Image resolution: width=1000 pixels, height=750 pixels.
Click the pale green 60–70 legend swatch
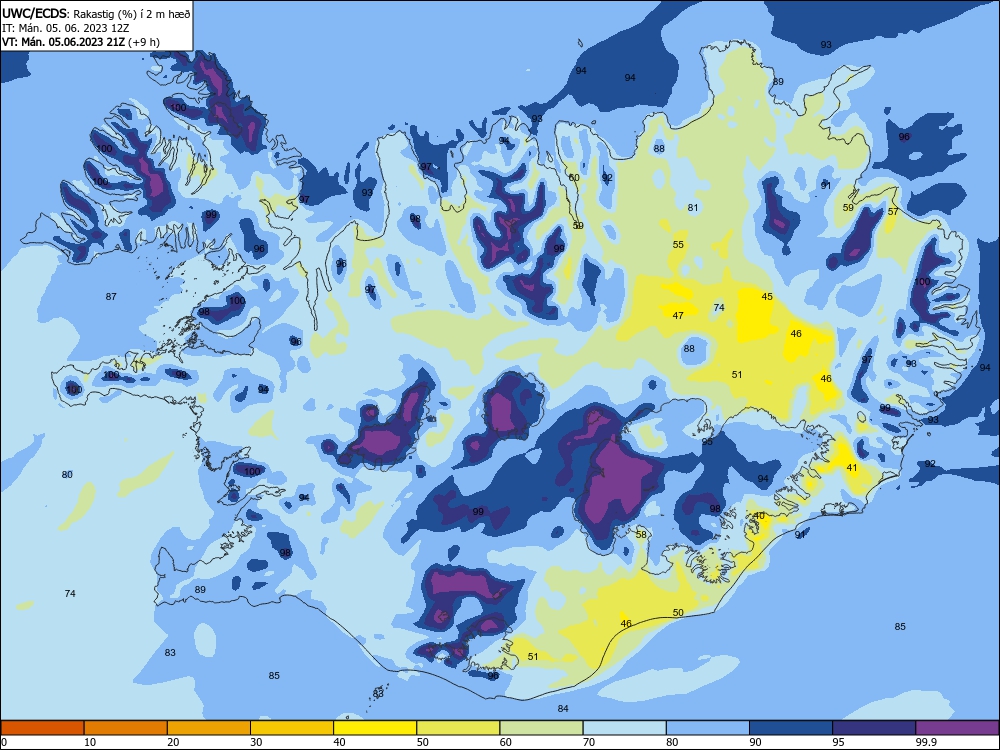point(541,728)
